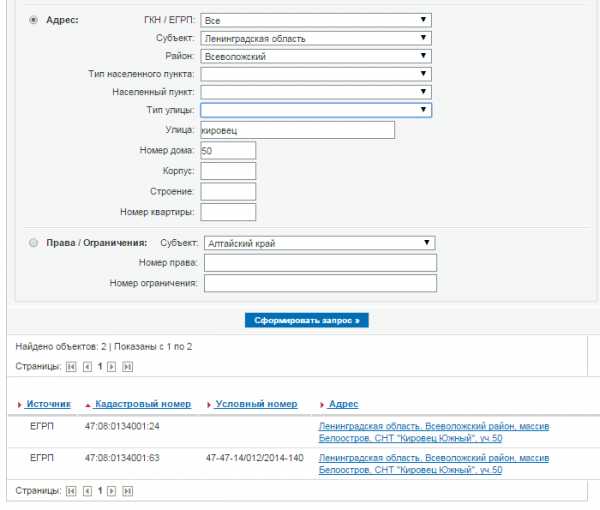Viewport: 600px width, 510px height.
Task: Click the Строение input field
Action: click(x=228, y=191)
